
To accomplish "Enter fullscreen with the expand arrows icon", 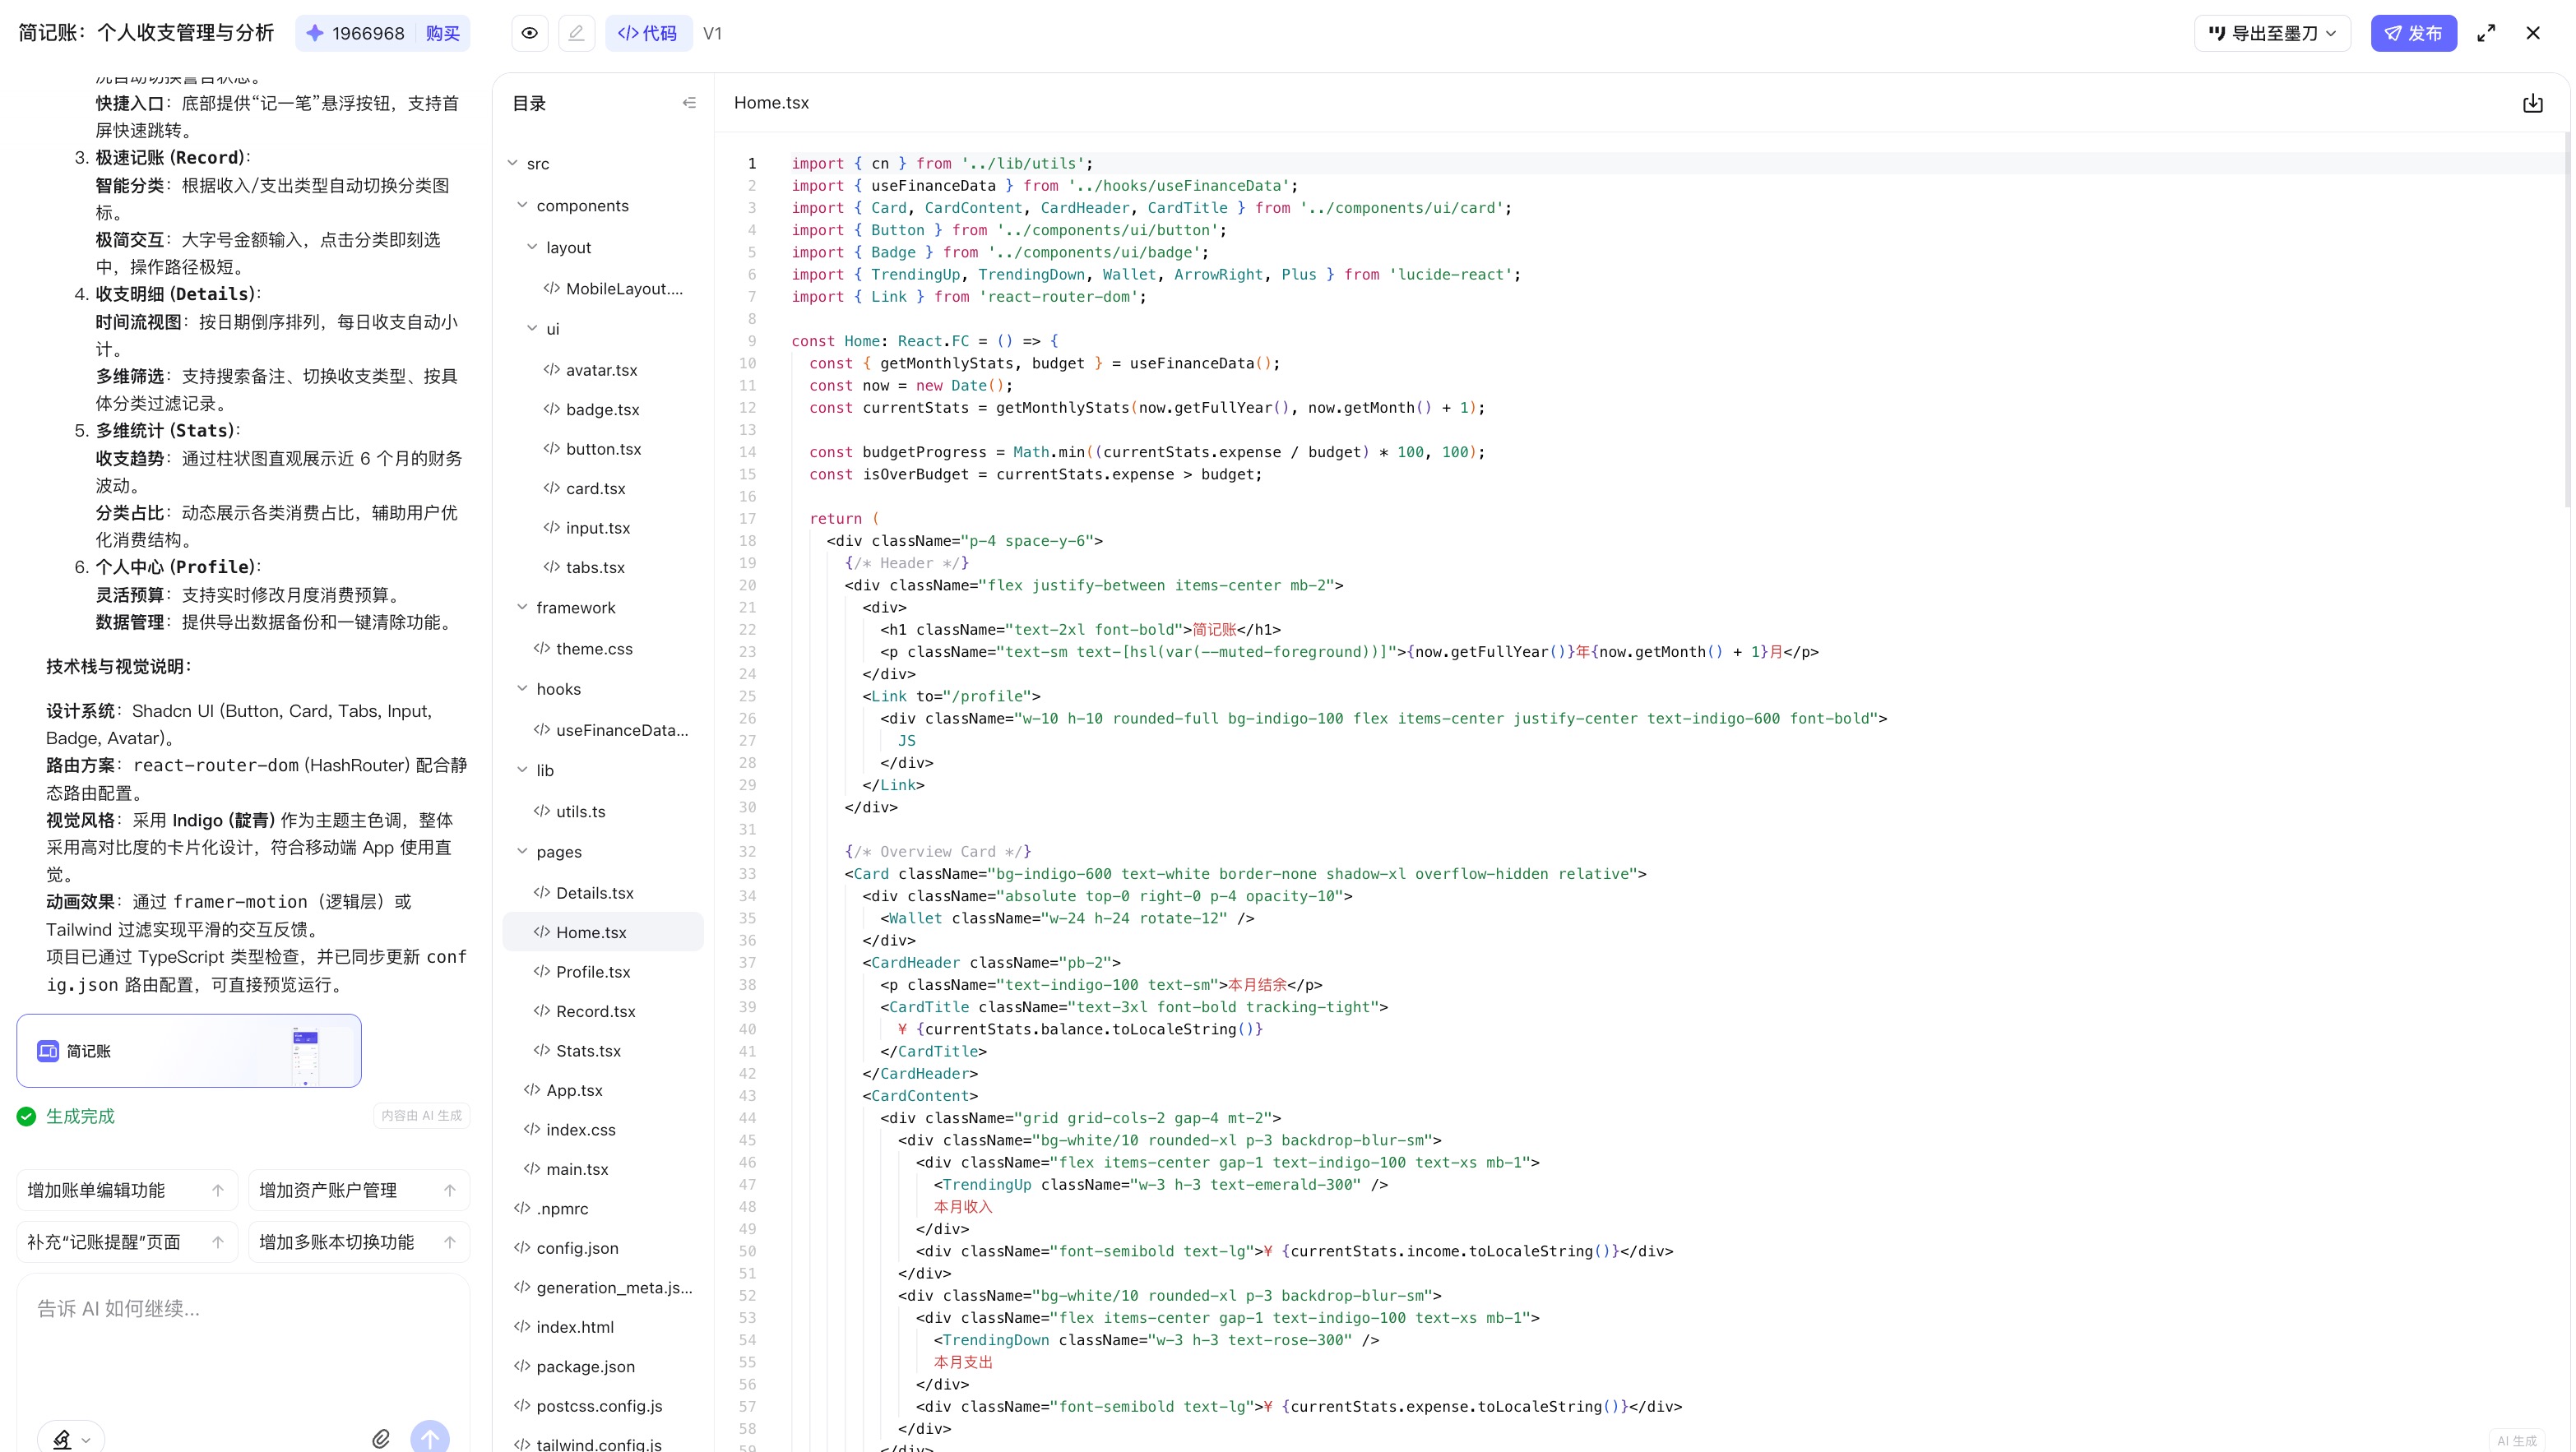I will click(2486, 33).
